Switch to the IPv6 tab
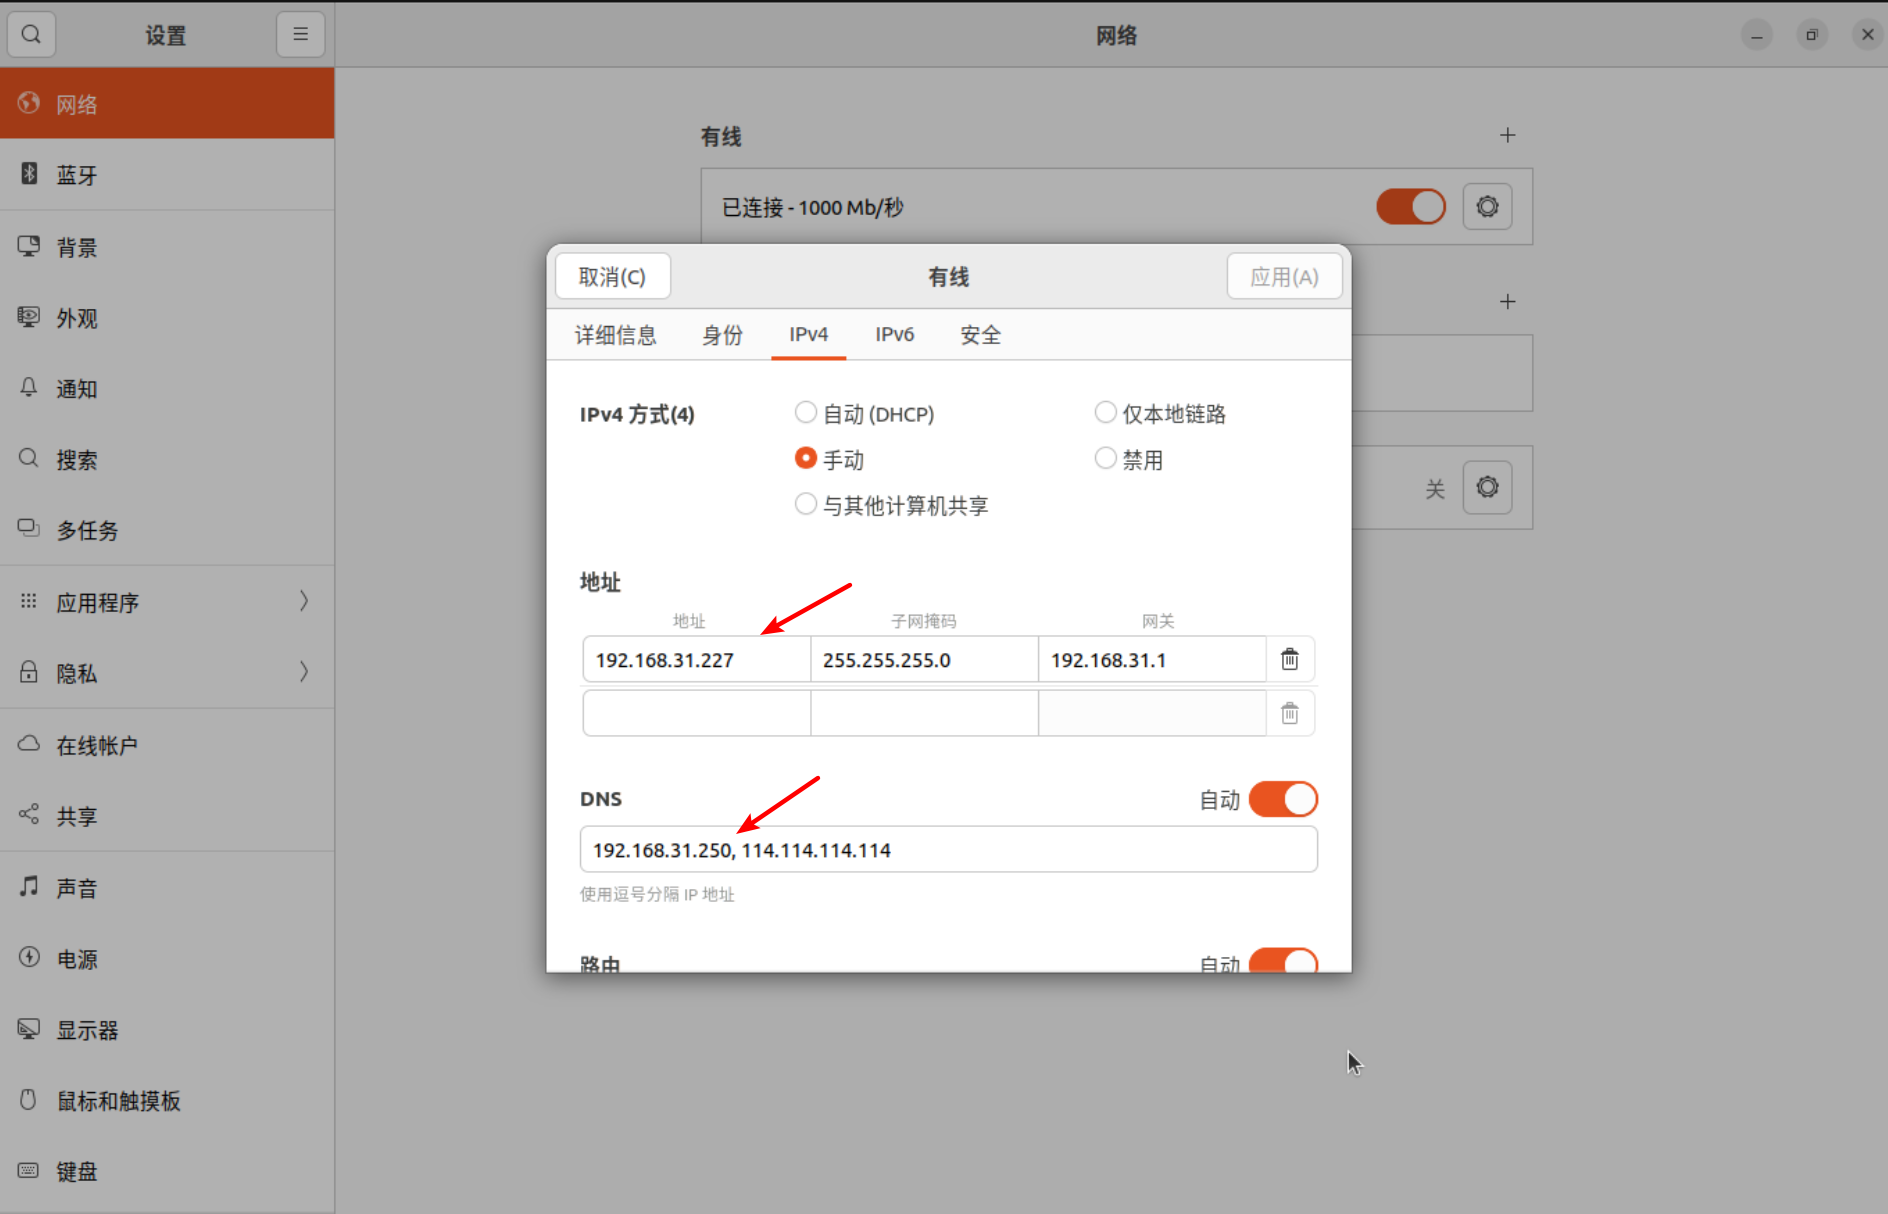 [895, 334]
